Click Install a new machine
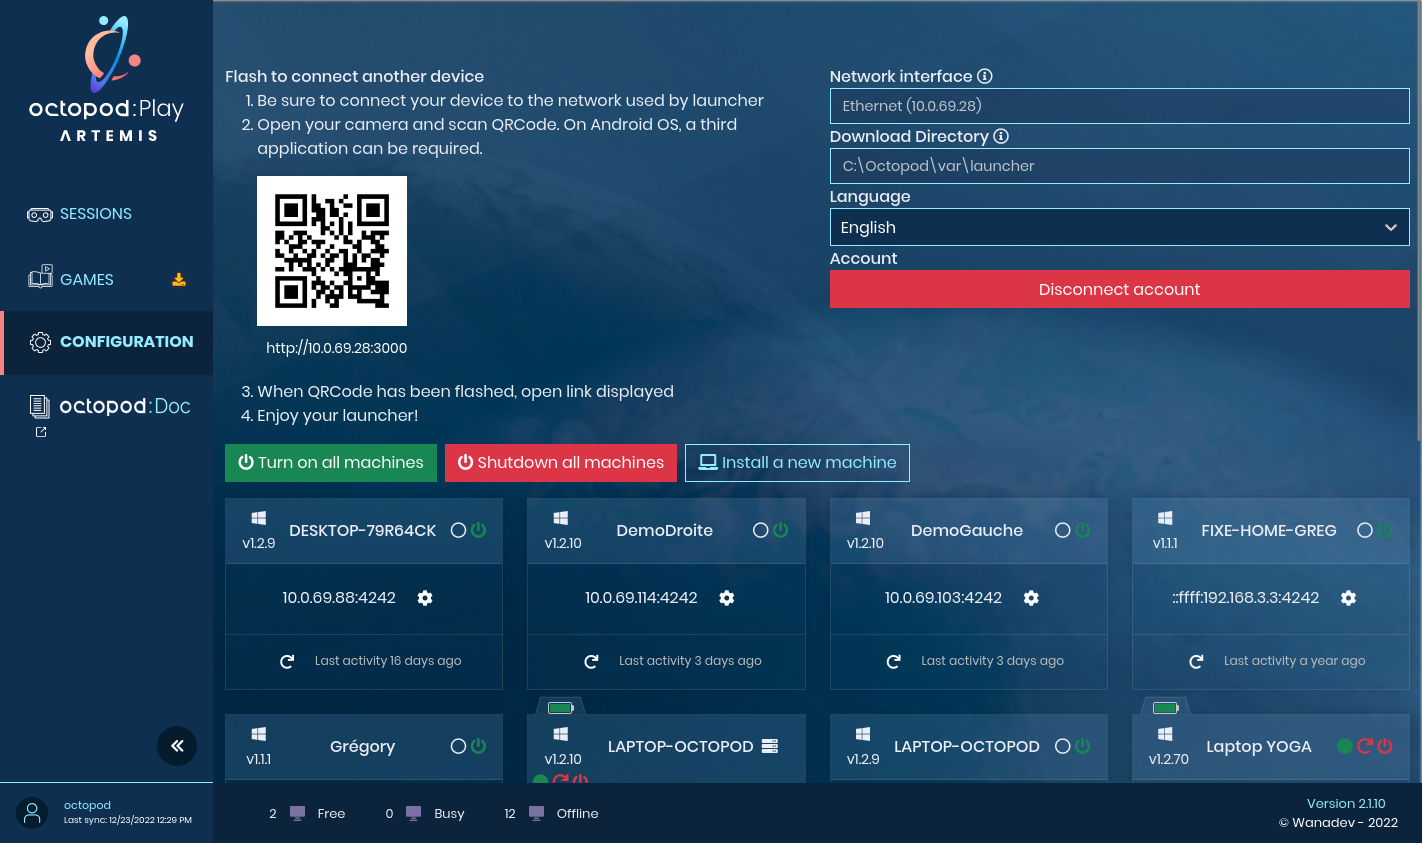This screenshot has height=843, width=1422. tap(797, 463)
